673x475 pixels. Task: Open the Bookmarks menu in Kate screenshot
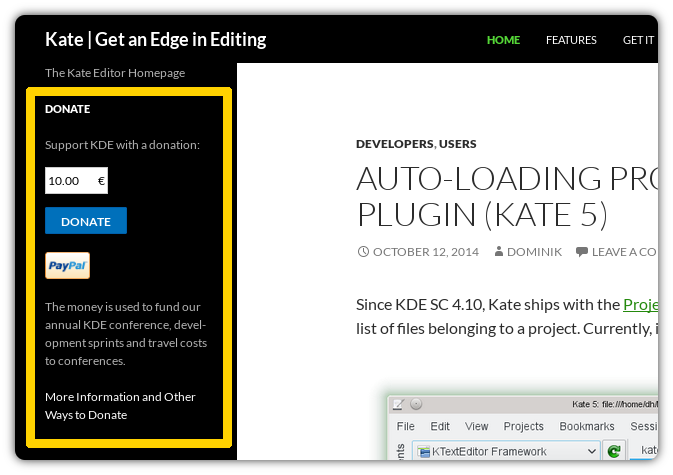(x=587, y=426)
